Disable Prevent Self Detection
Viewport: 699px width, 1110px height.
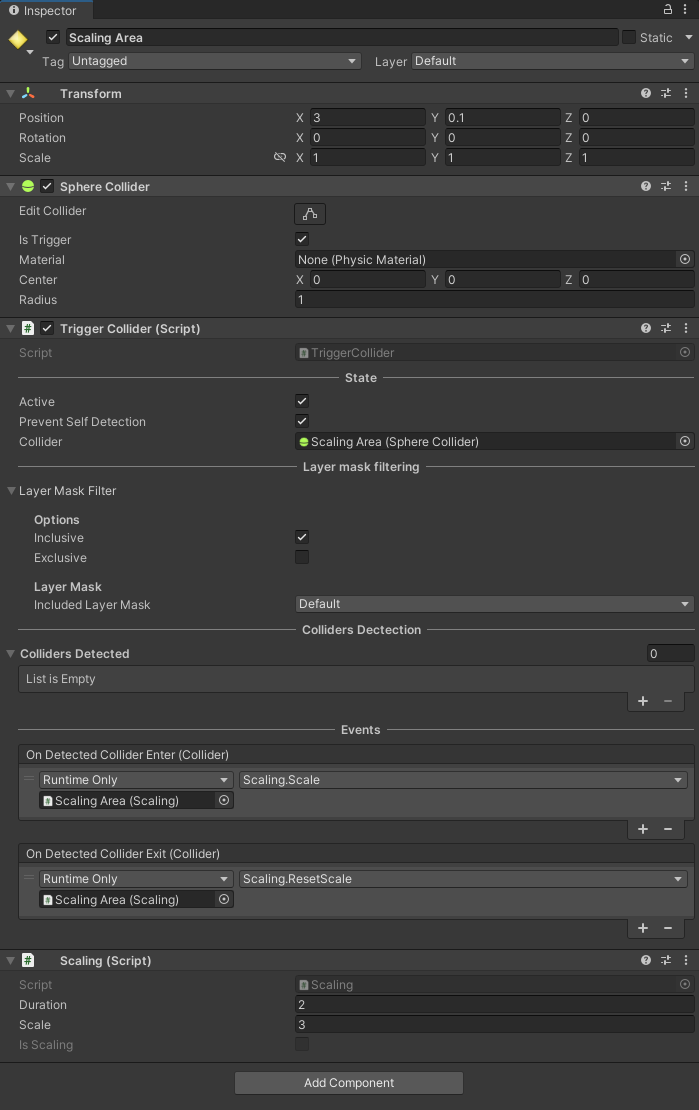pyautogui.click(x=301, y=421)
